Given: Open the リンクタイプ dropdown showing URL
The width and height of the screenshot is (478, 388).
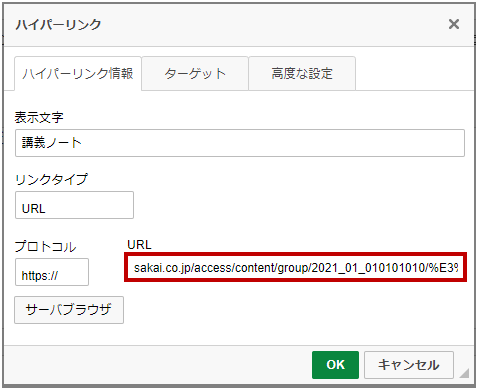Looking at the screenshot, I should click(74, 205).
